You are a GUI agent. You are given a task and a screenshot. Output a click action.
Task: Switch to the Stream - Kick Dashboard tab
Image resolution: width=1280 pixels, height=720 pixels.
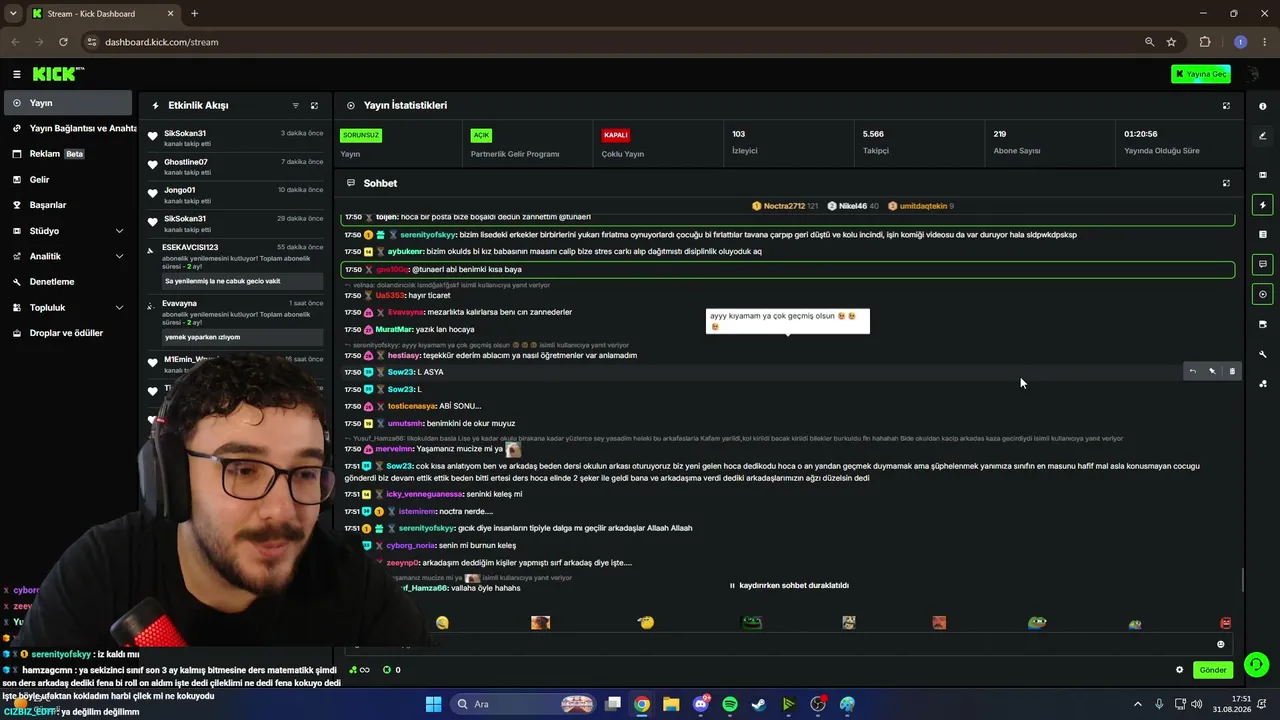[102, 14]
